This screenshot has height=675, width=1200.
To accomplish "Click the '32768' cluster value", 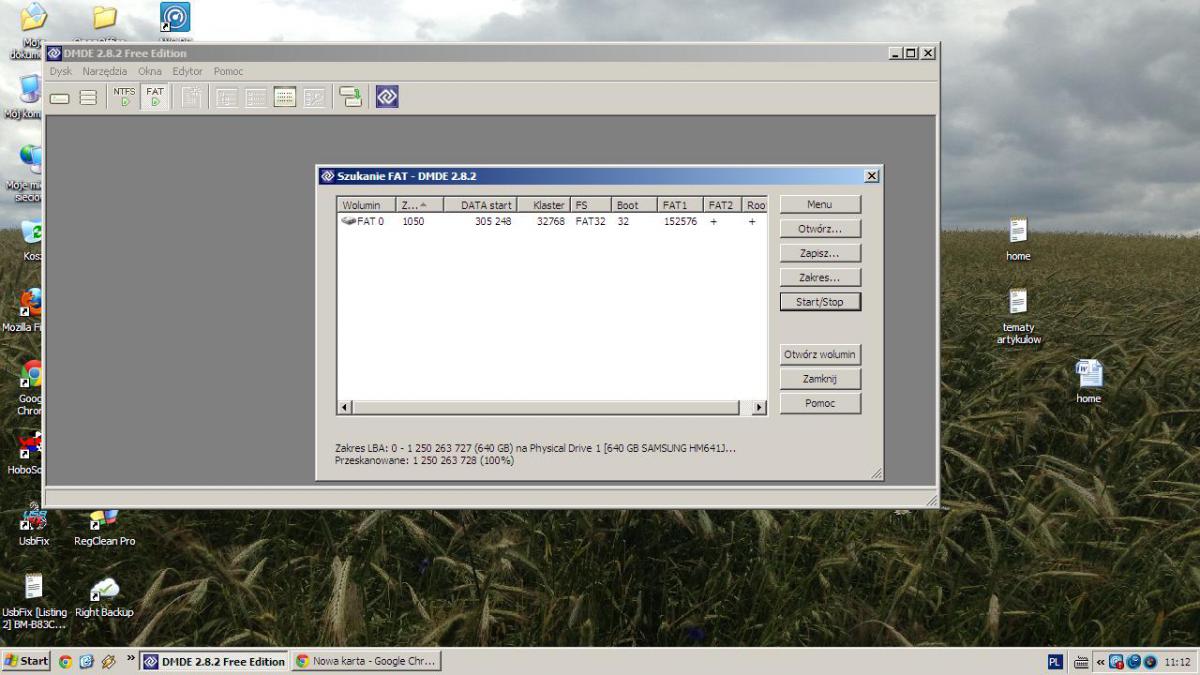I will point(551,221).
